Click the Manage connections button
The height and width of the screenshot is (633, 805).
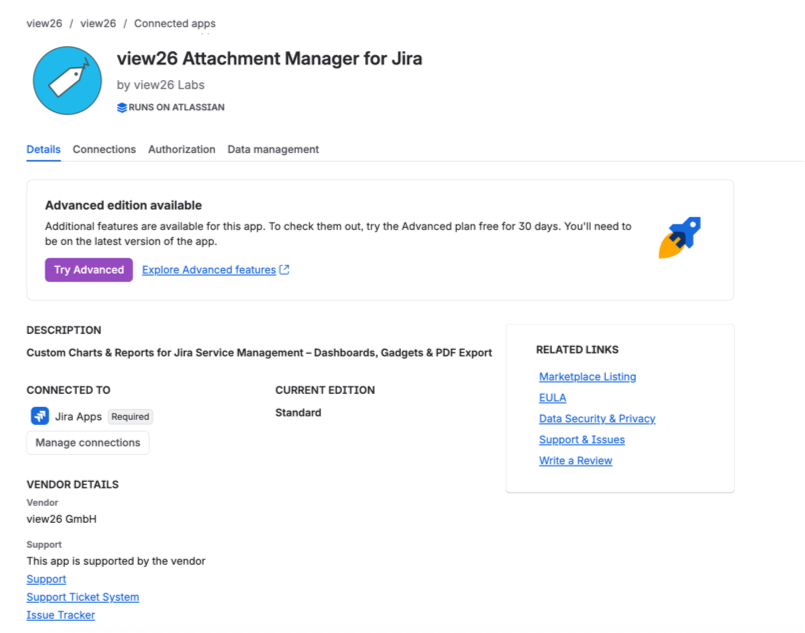[88, 443]
